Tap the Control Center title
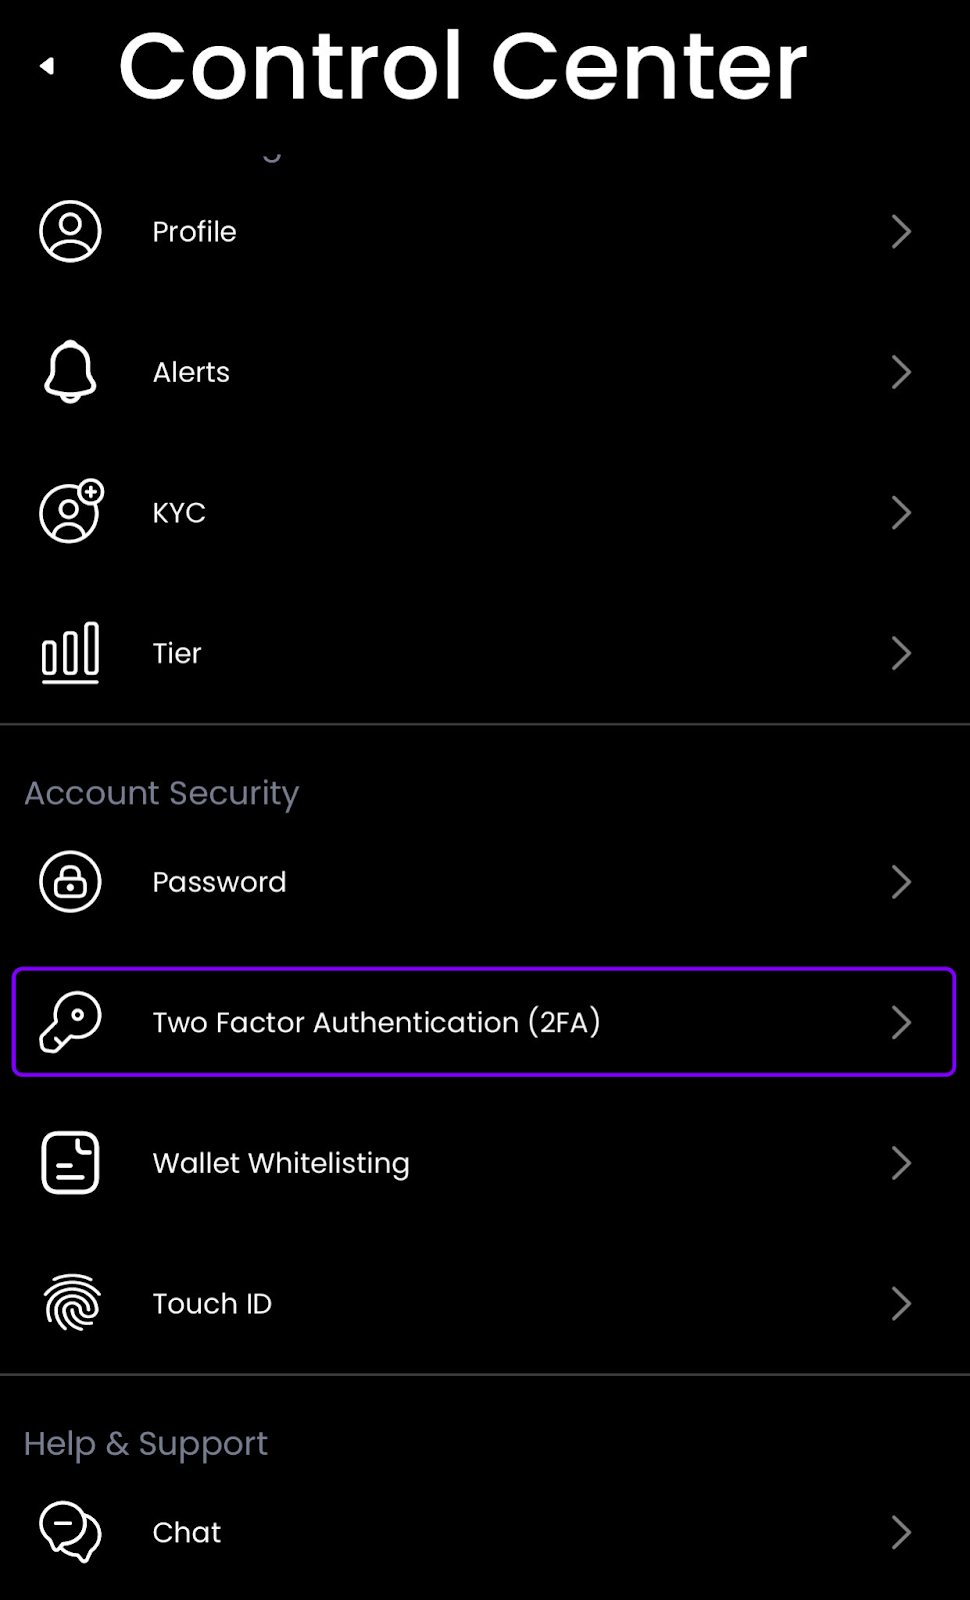Image resolution: width=970 pixels, height=1600 pixels. (462, 66)
